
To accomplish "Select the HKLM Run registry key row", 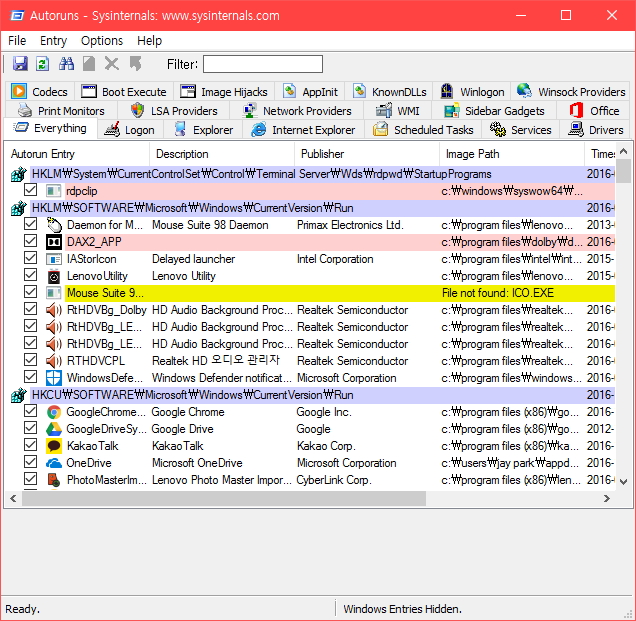I will [322, 208].
